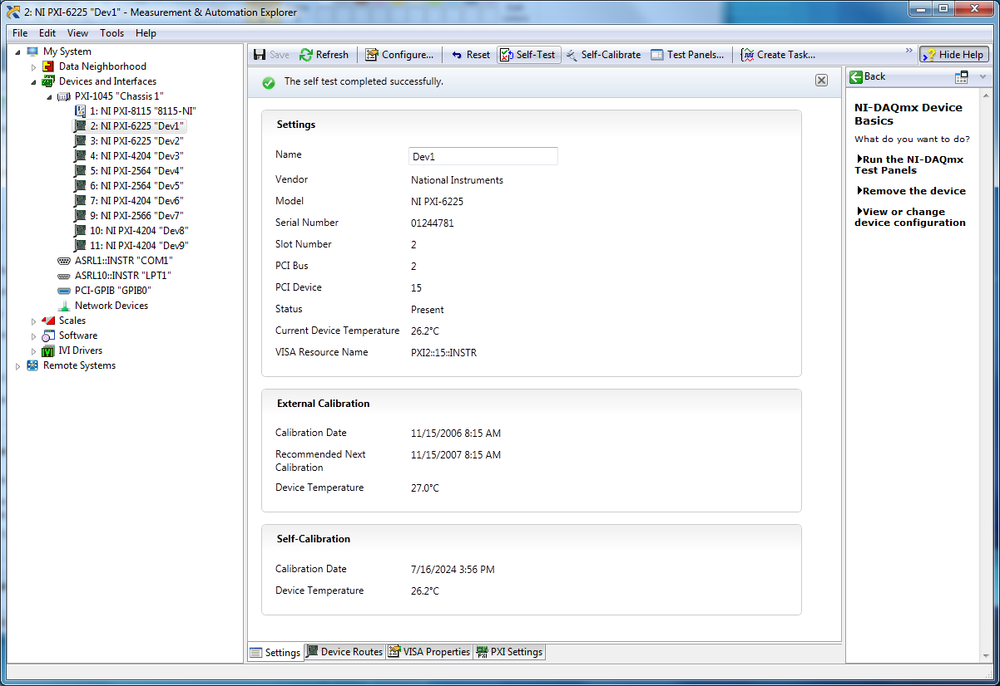
Task: Collapse the PXI-1045 Chassis 1 node
Action: pos(49,97)
